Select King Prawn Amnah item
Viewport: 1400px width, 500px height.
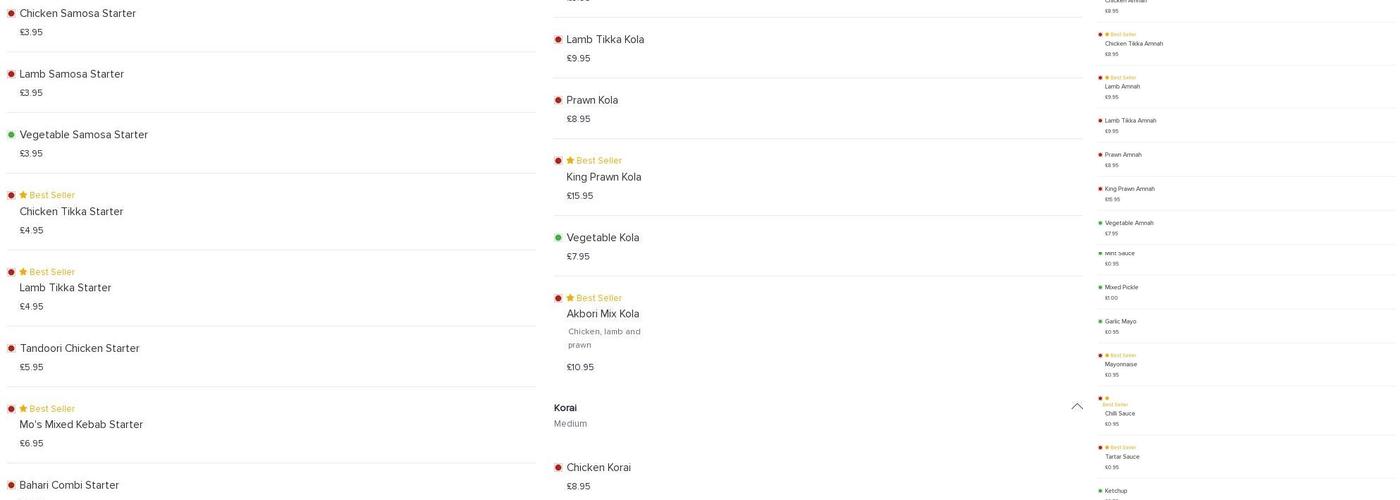[1129, 189]
